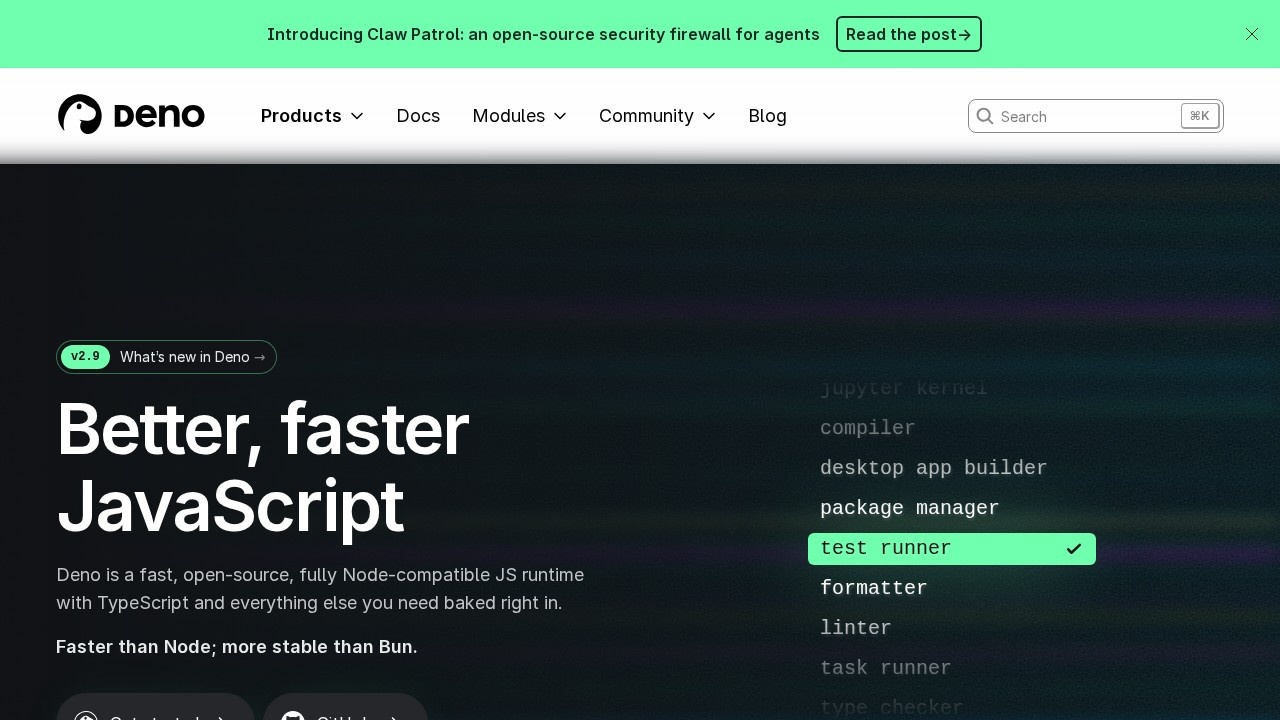Screen dimensions: 1280x720
Task: Select the formatter entry
Action: point(874,588)
